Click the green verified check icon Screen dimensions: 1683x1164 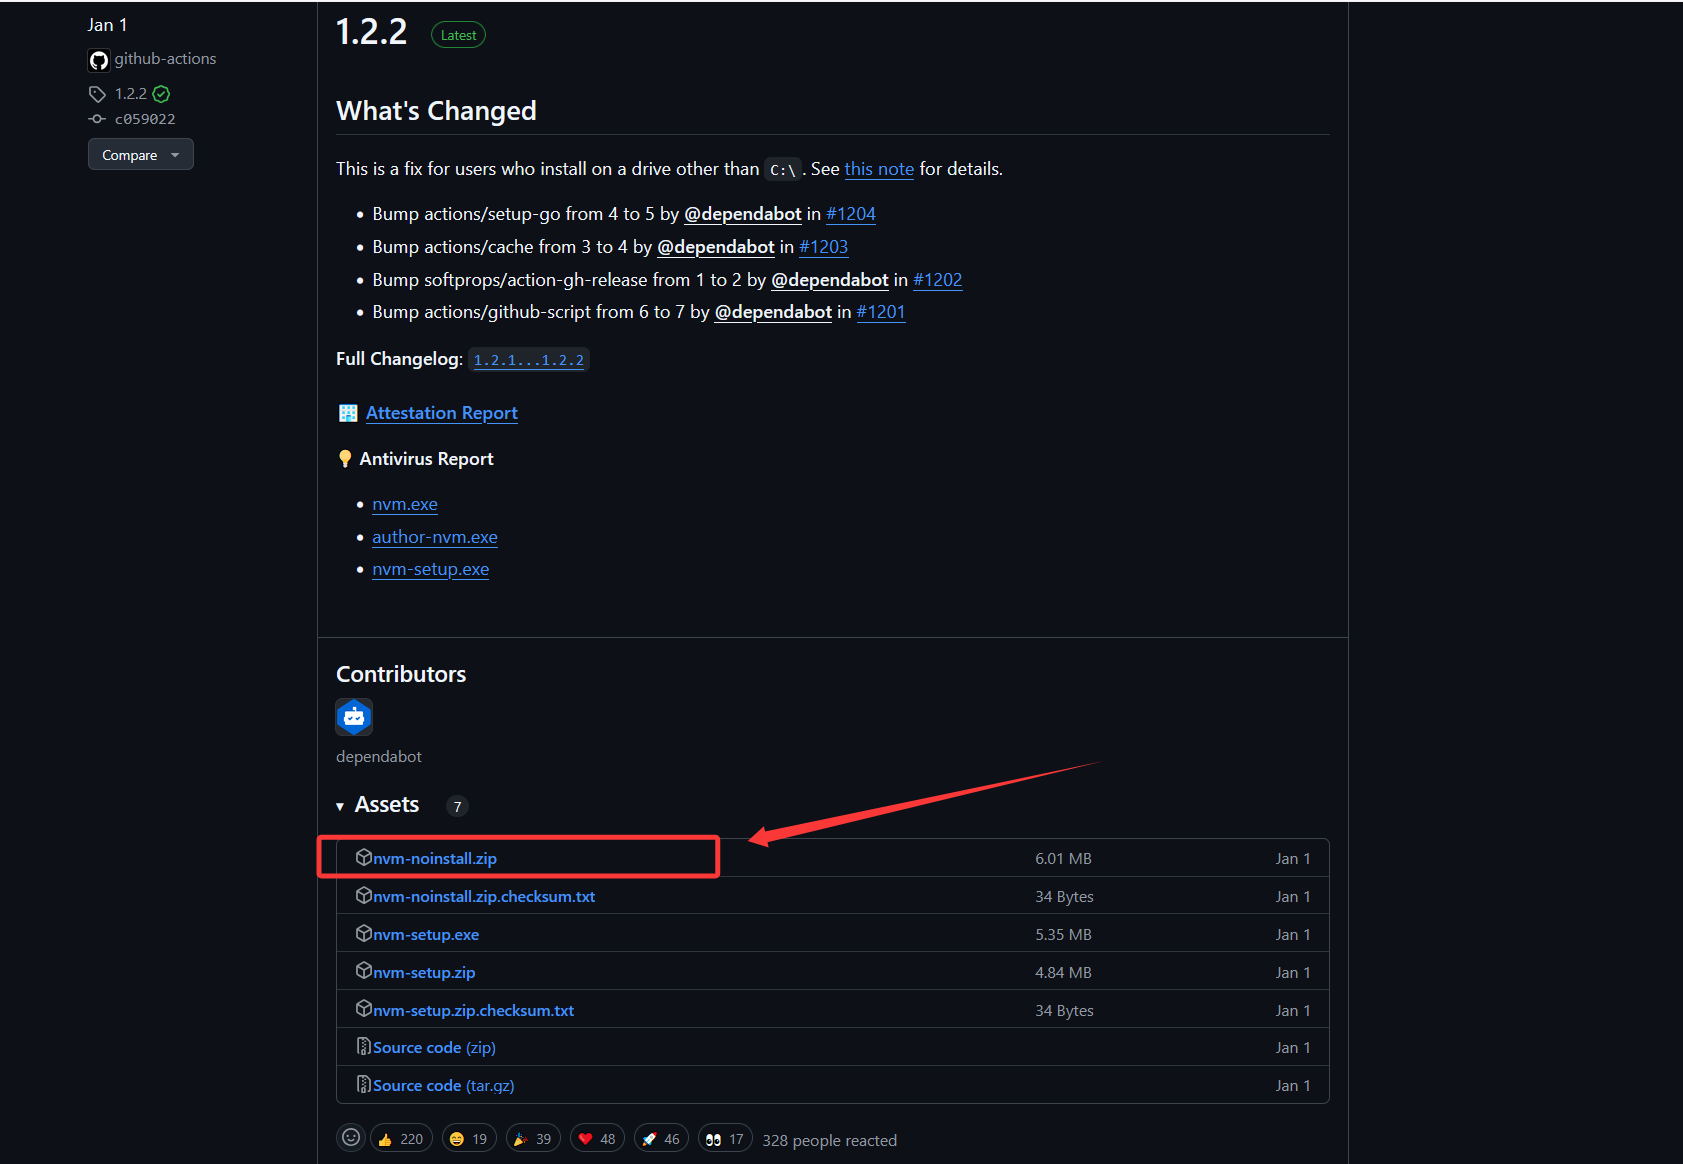coord(161,94)
